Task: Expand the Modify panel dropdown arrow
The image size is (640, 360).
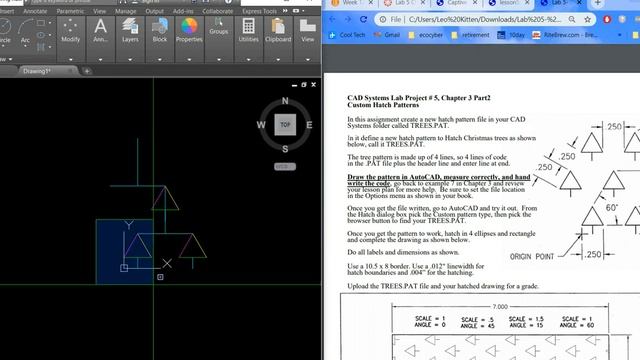Action: (x=70, y=60)
